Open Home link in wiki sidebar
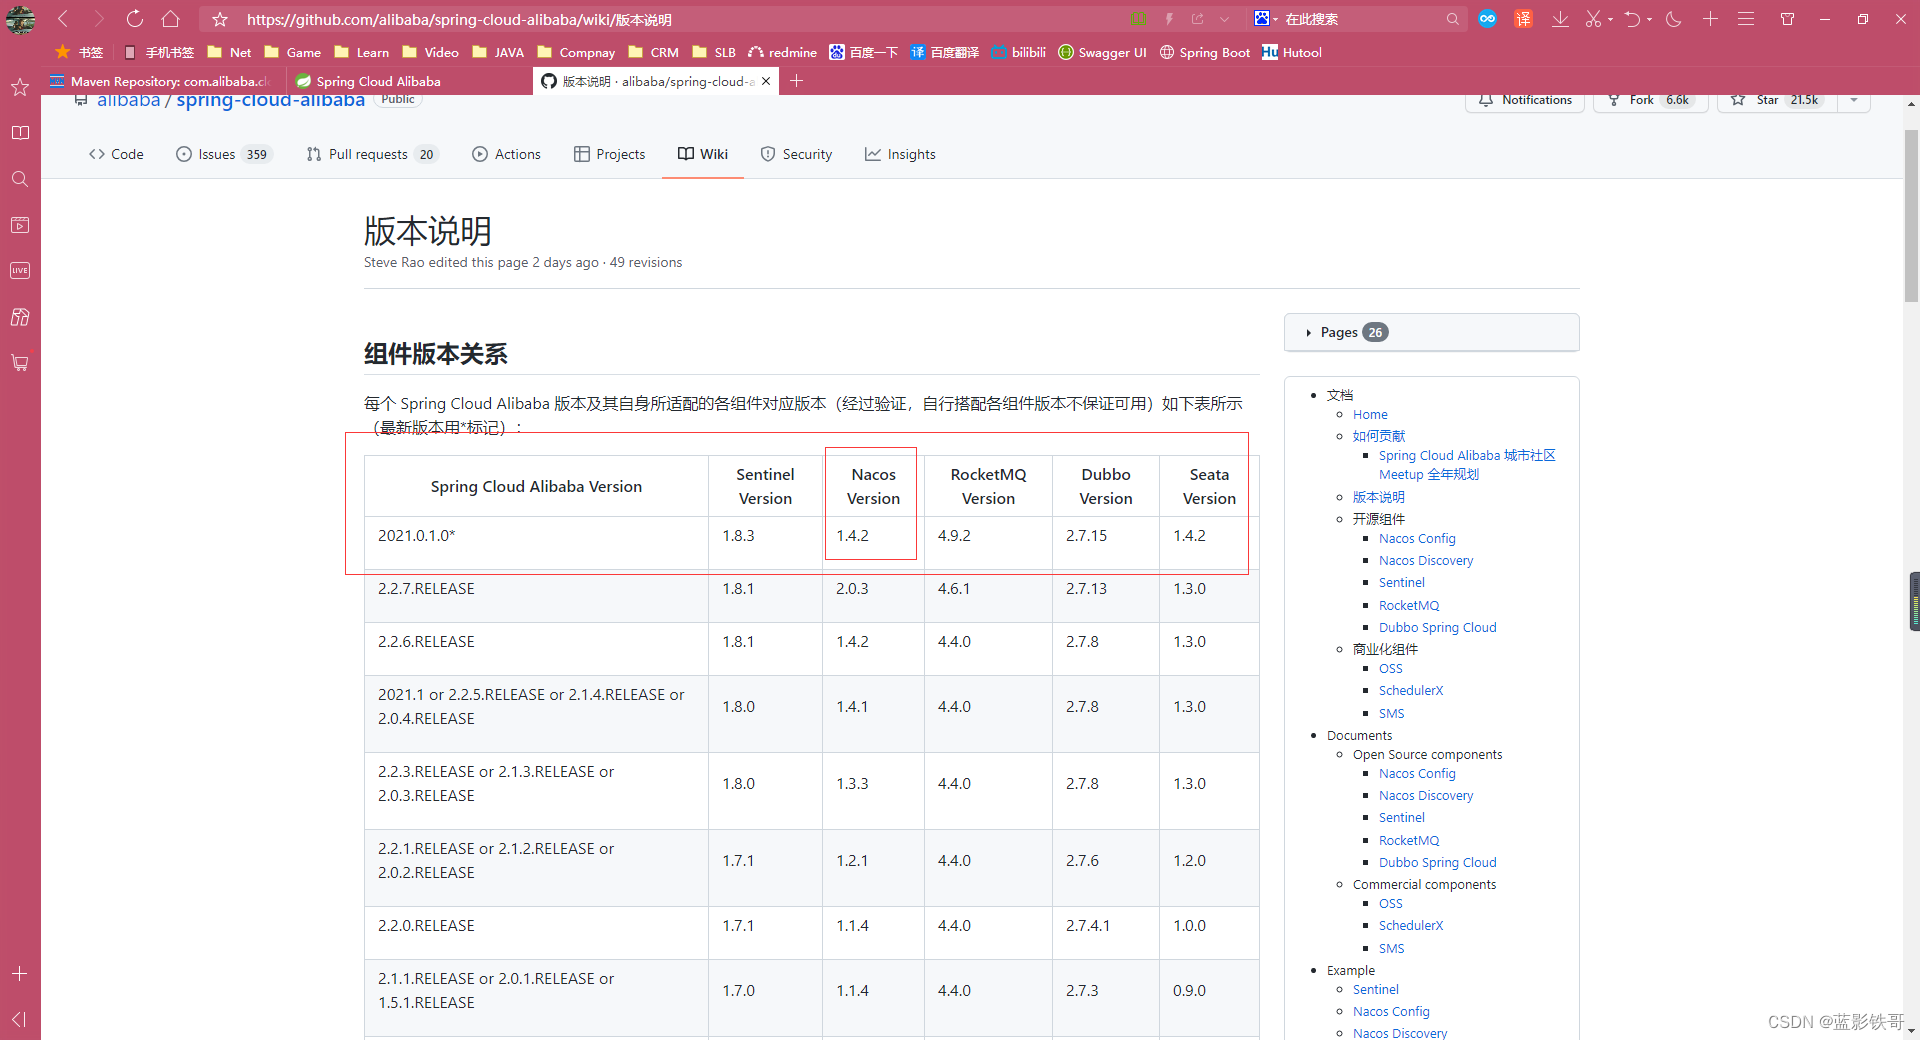This screenshot has width=1920, height=1040. (1370, 414)
